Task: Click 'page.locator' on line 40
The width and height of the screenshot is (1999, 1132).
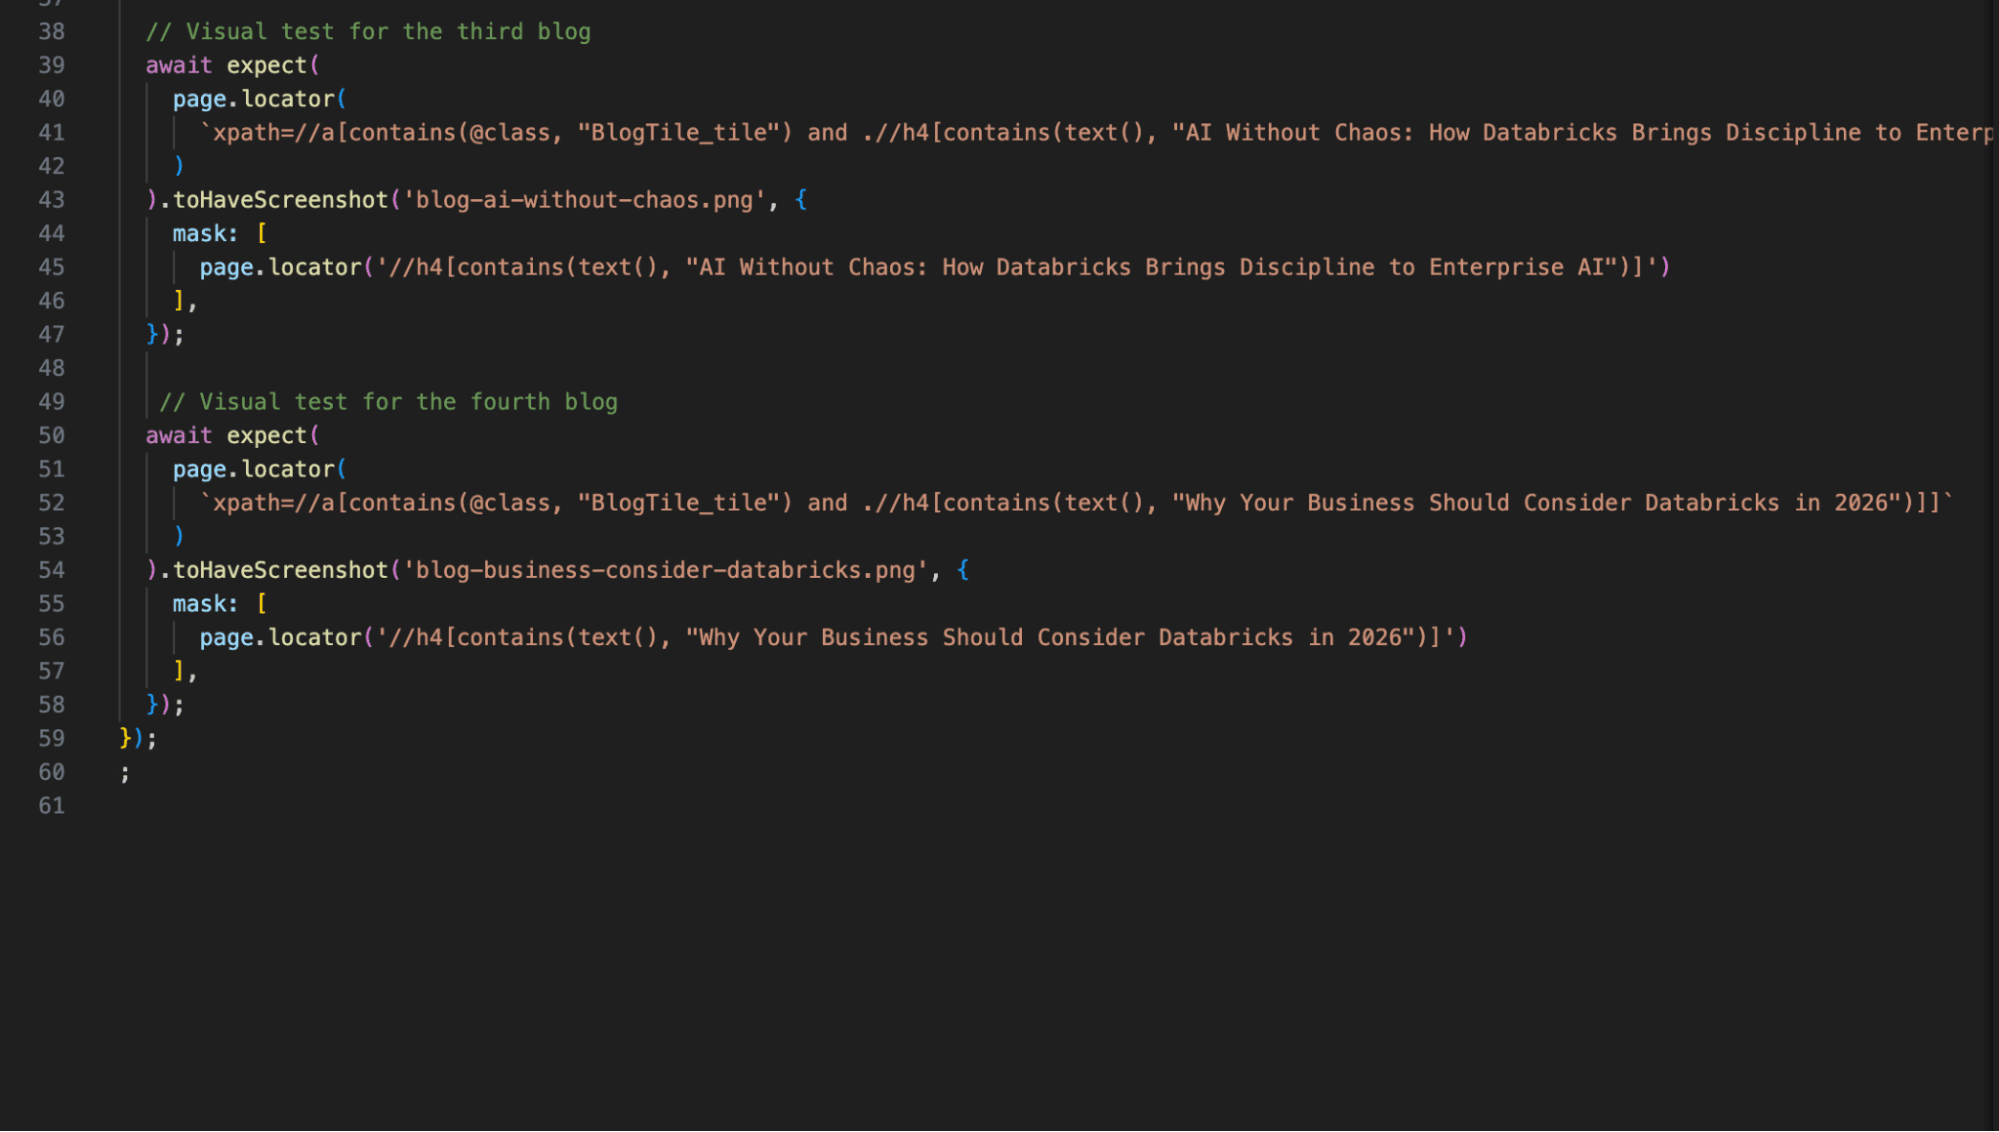Action: pyautogui.click(x=253, y=99)
